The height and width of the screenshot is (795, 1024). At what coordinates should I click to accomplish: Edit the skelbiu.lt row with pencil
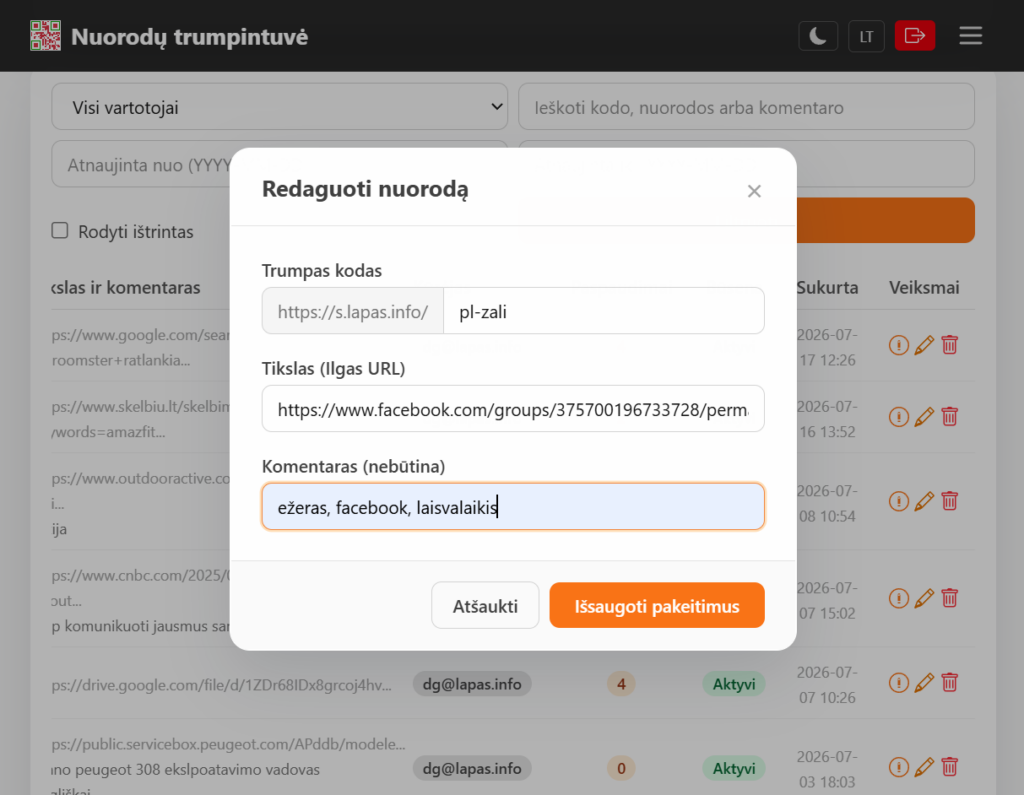pos(924,417)
